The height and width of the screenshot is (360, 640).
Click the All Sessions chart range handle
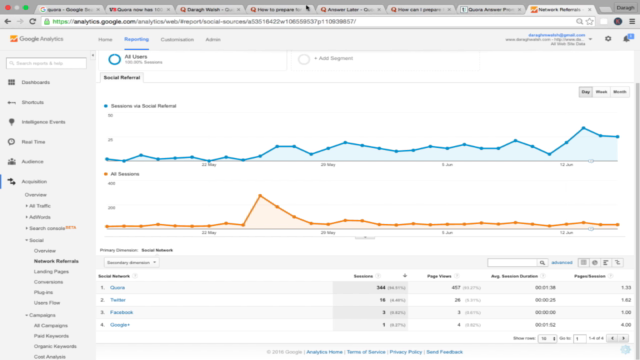pos(591,229)
